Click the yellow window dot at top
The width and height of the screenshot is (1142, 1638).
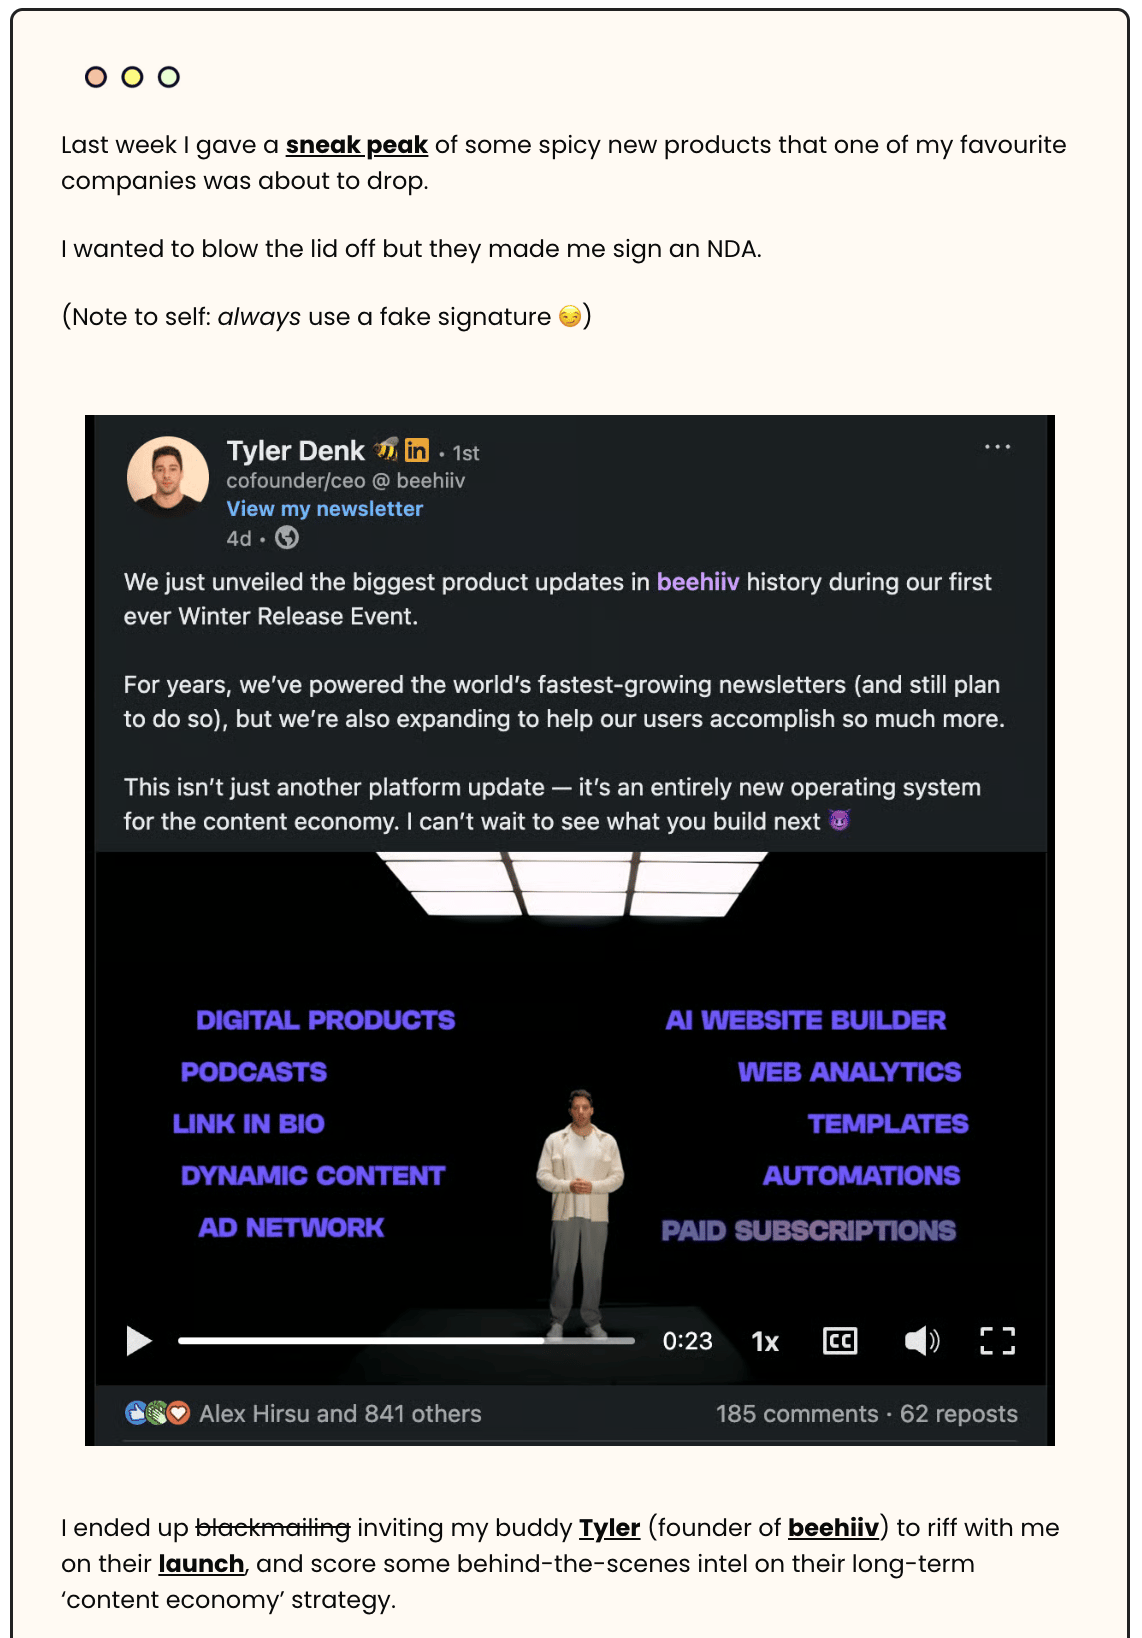click(x=132, y=77)
